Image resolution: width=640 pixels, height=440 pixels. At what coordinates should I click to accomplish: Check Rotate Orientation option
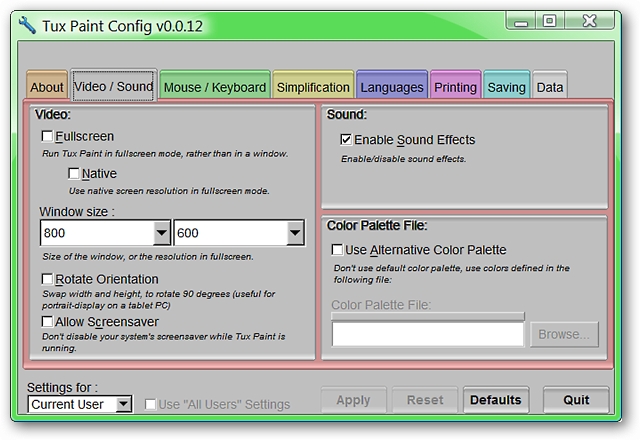(47, 279)
